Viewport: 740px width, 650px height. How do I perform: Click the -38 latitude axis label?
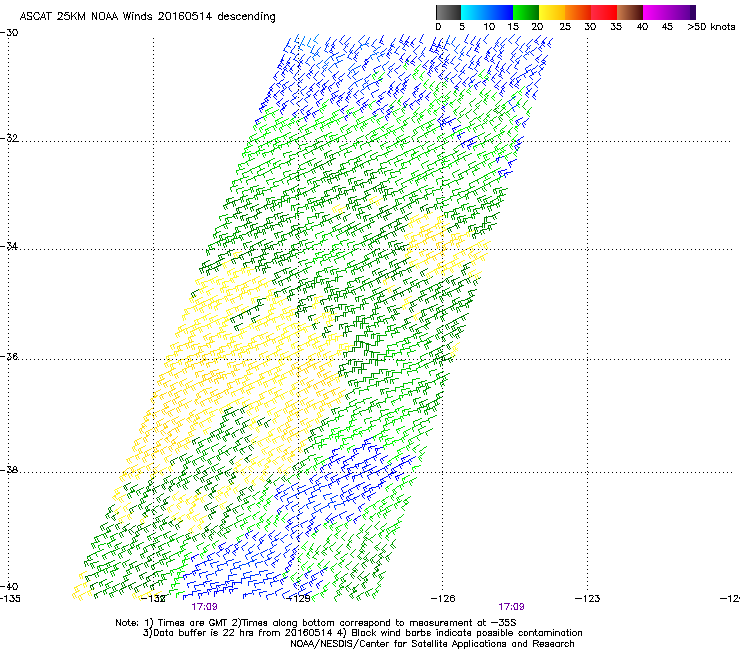(9, 470)
